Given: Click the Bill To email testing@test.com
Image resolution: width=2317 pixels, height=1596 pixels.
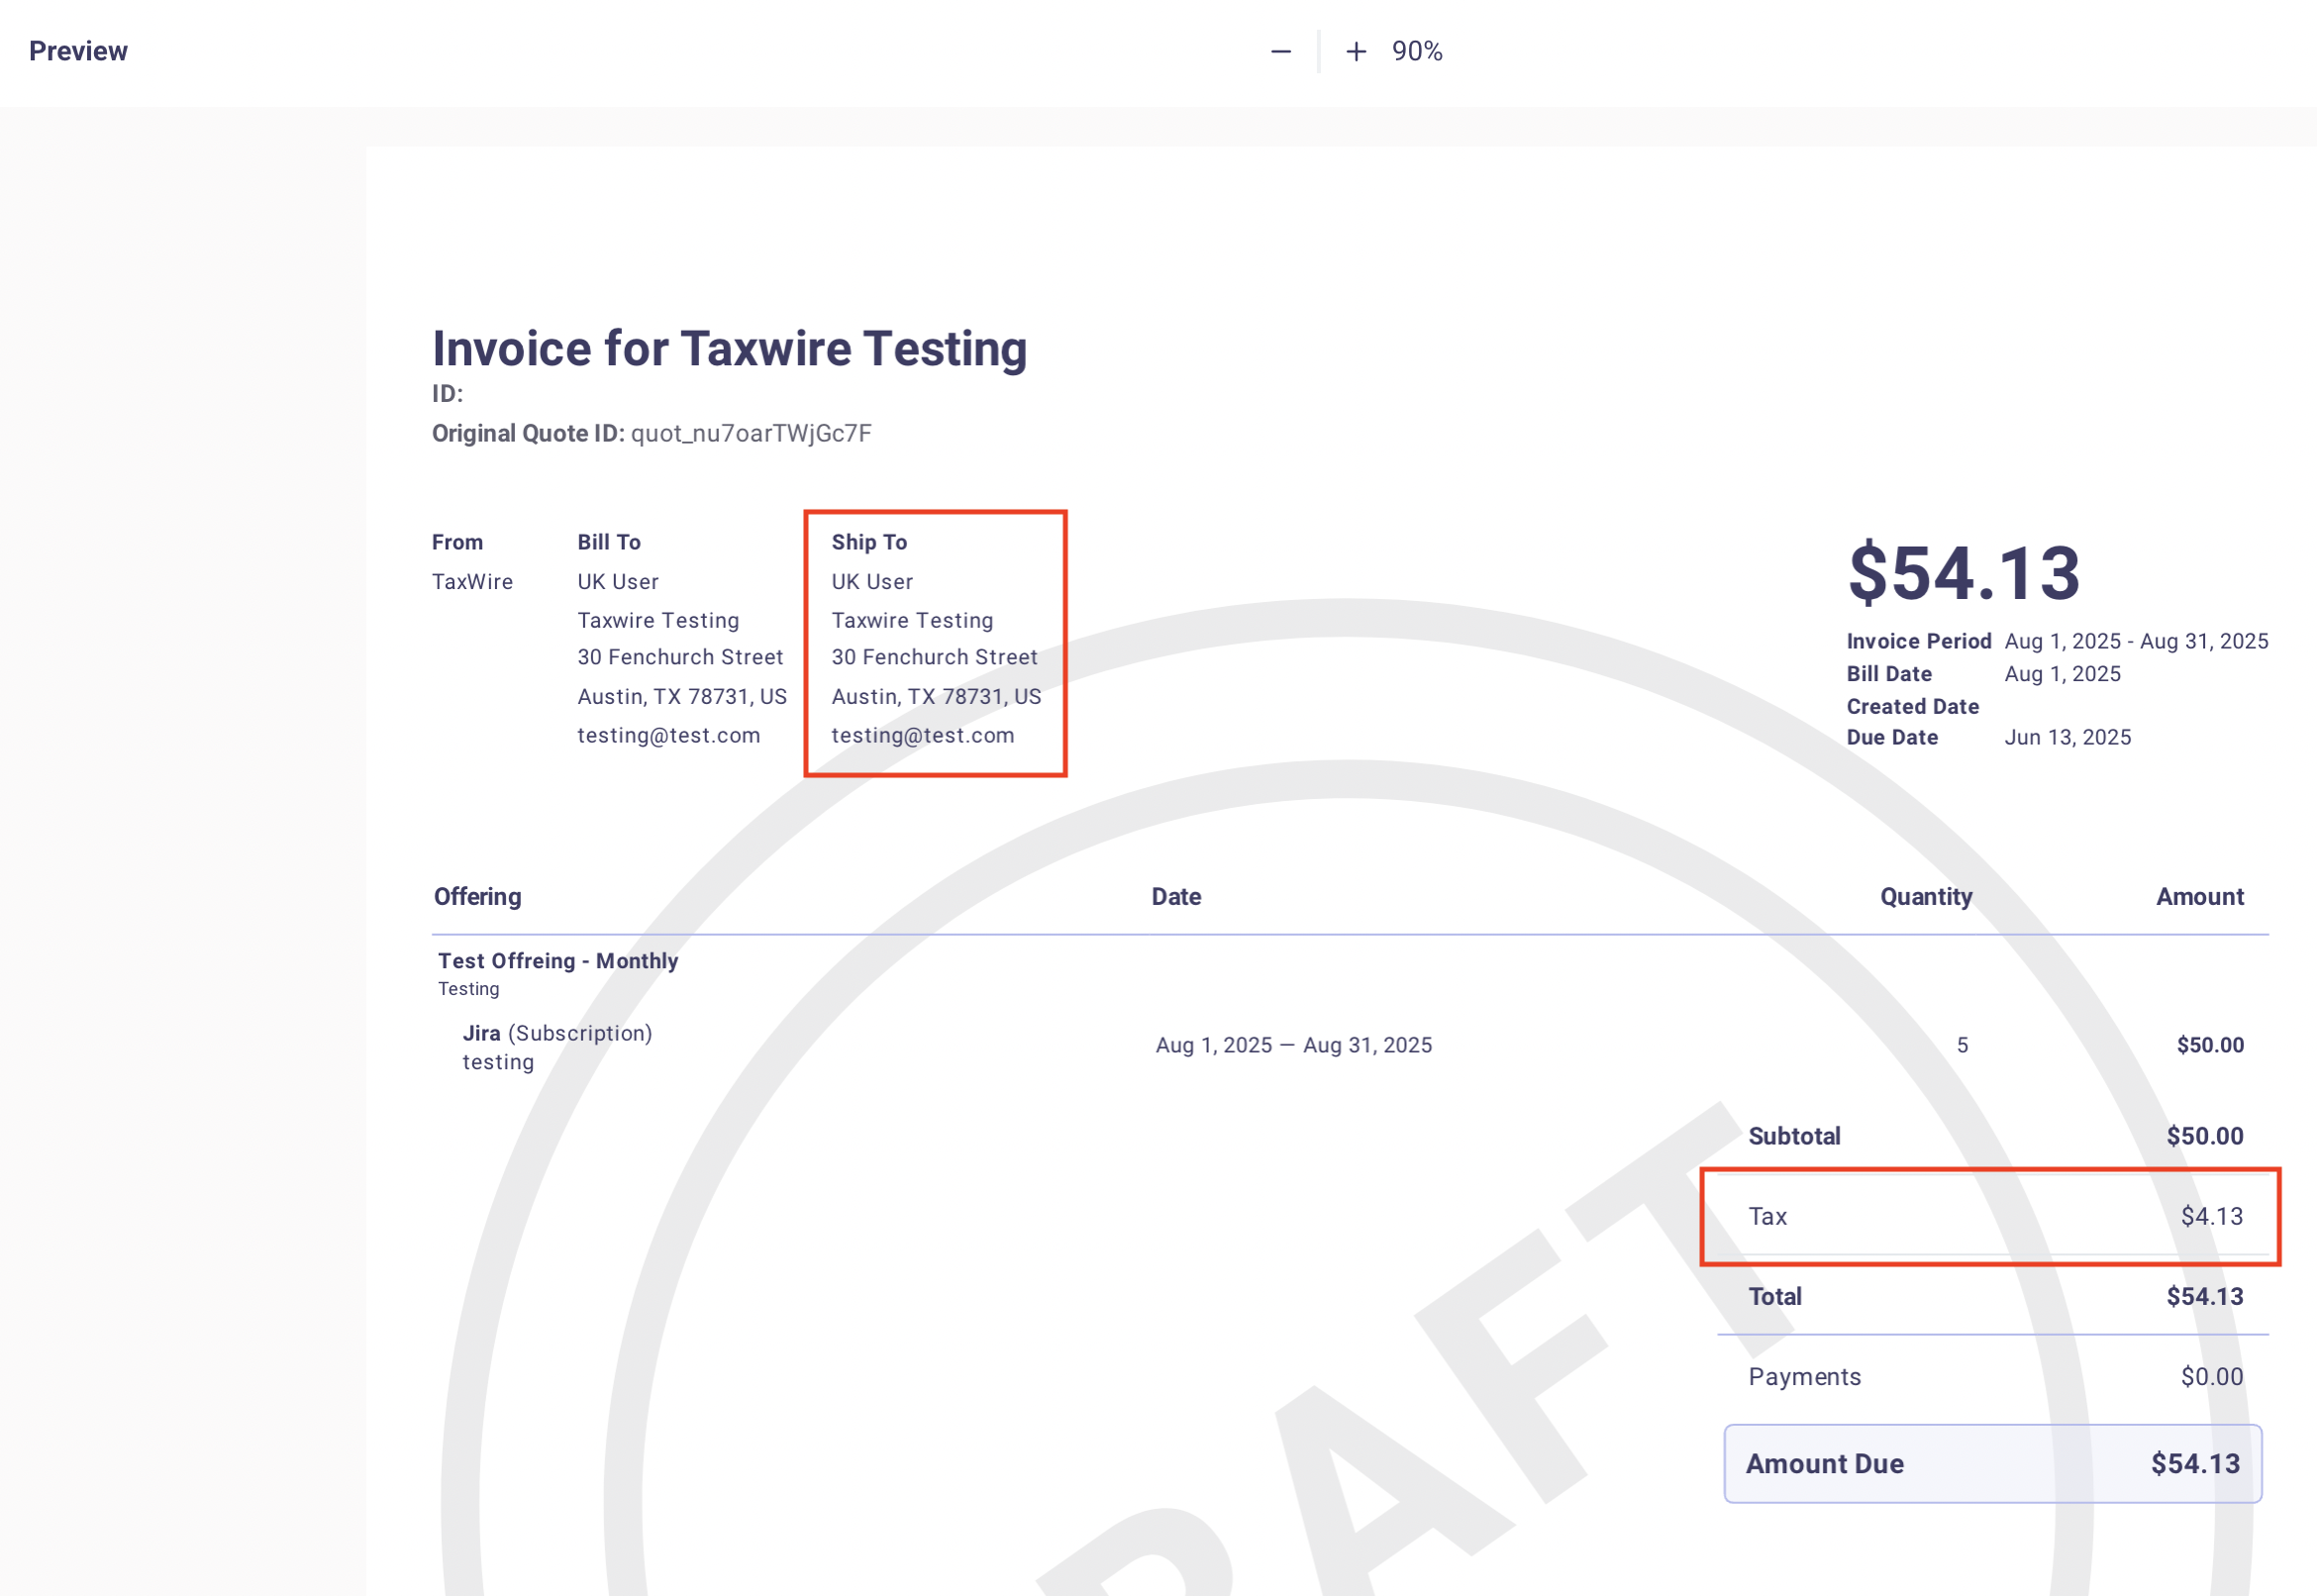Looking at the screenshot, I should pos(668,735).
